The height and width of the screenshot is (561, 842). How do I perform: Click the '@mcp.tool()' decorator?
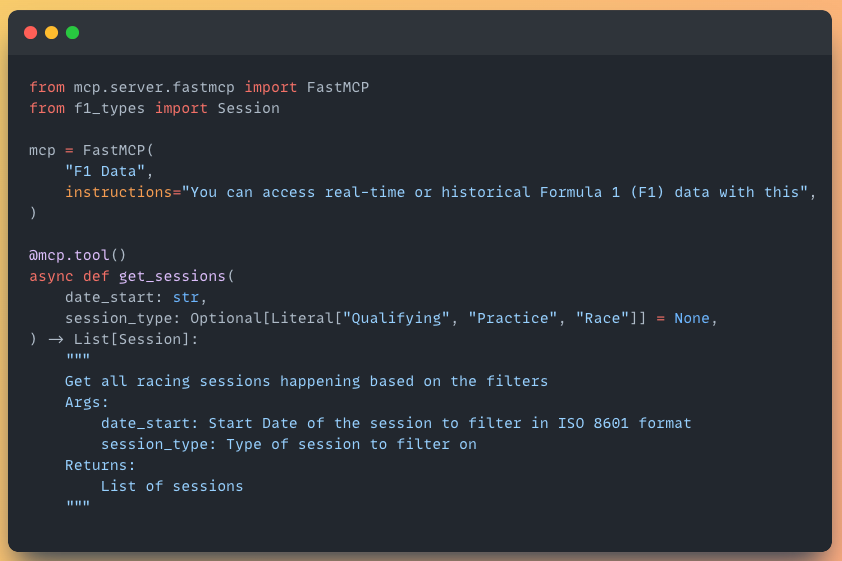[78, 255]
